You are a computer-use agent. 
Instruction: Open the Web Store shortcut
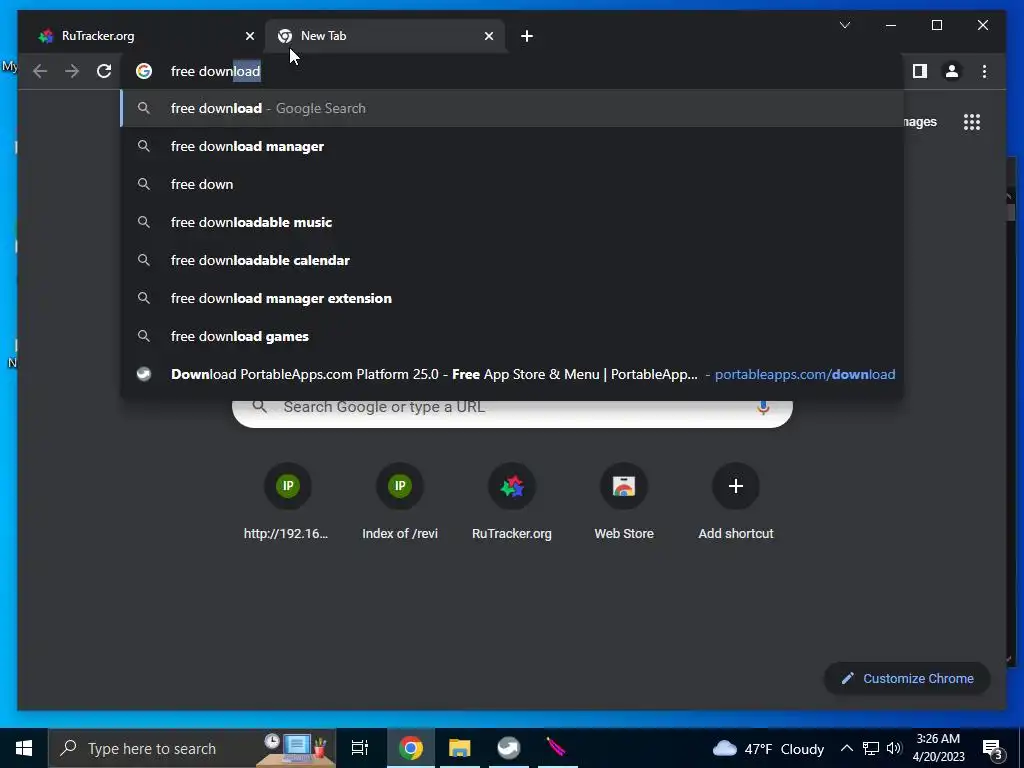pyautogui.click(x=624, y=503)
